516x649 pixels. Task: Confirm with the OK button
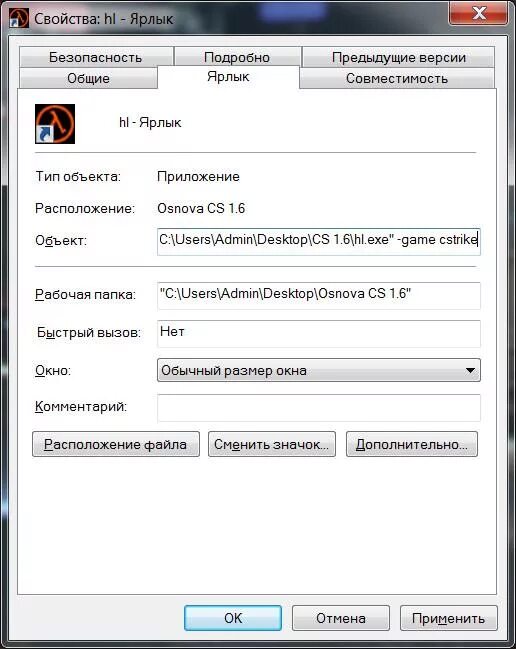coord(233,618)
